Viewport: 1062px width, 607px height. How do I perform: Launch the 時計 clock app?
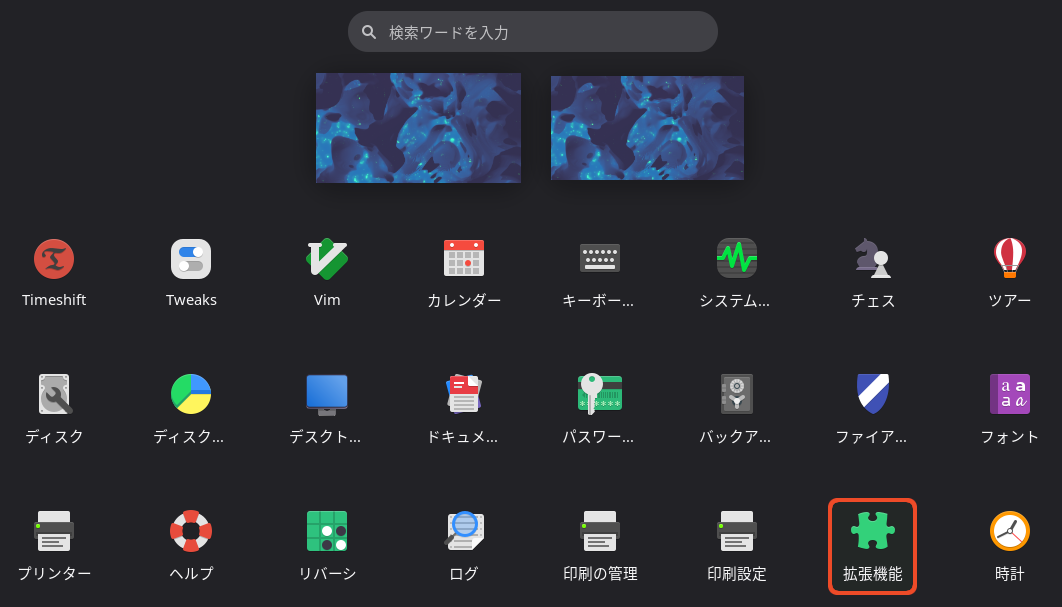point(1010,531)
